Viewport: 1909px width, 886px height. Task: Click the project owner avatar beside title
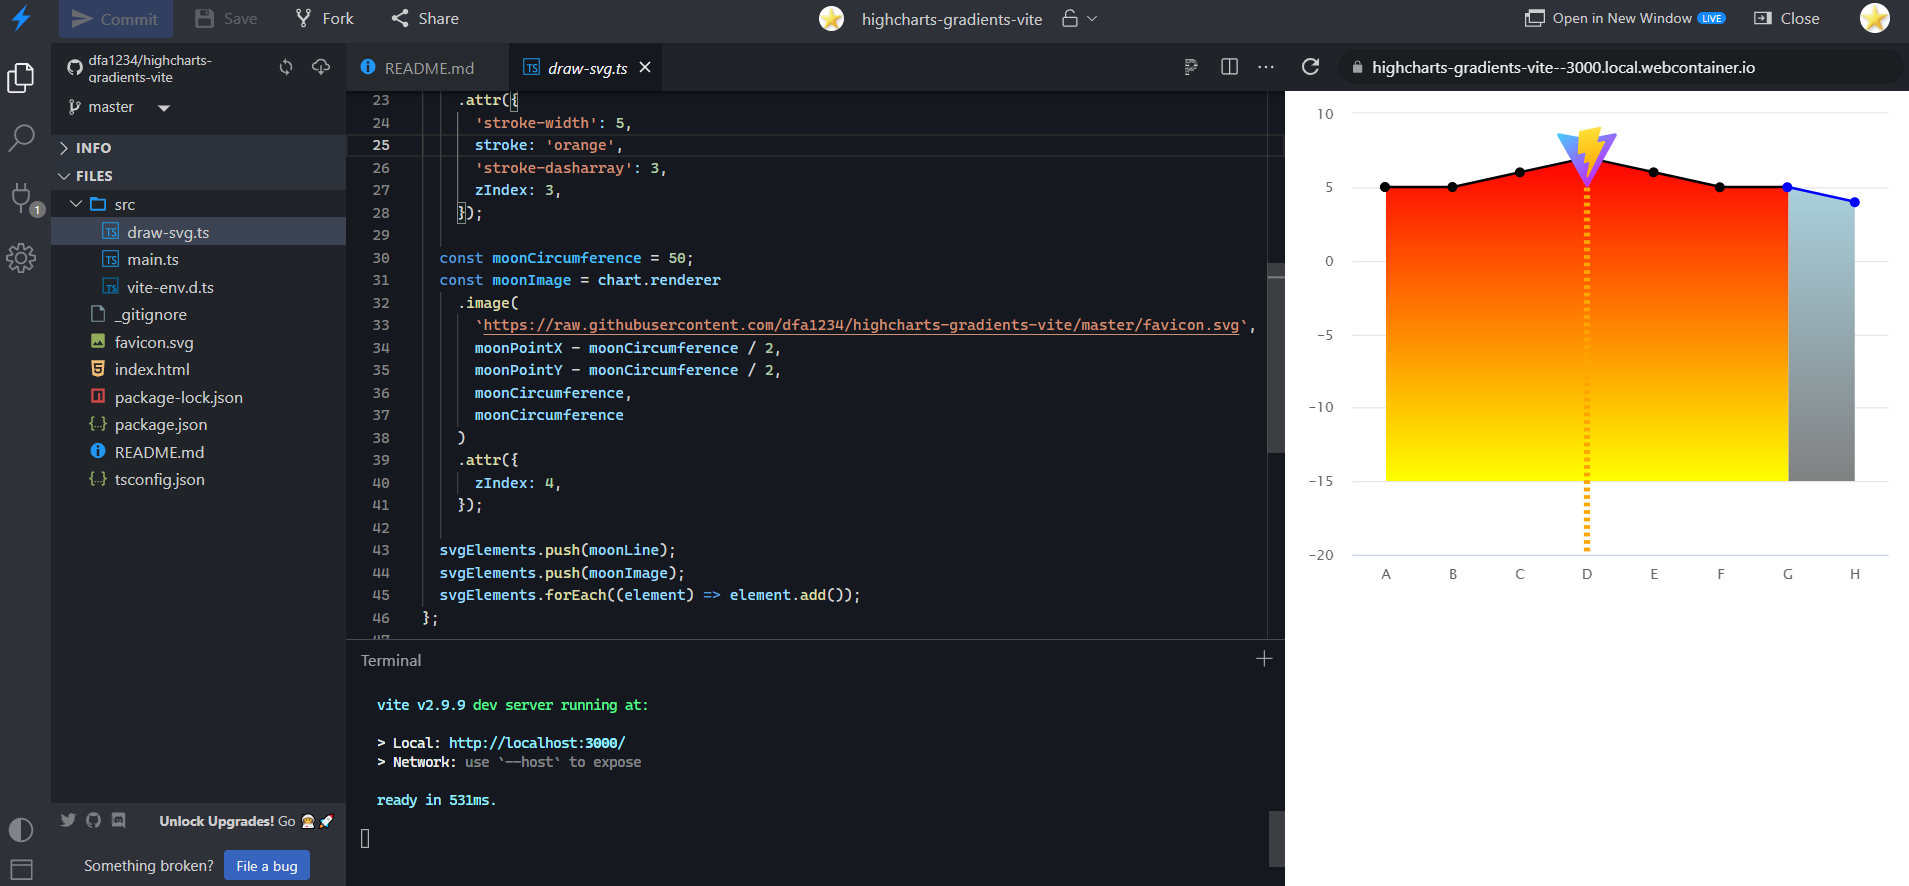(x=831, y=19)
